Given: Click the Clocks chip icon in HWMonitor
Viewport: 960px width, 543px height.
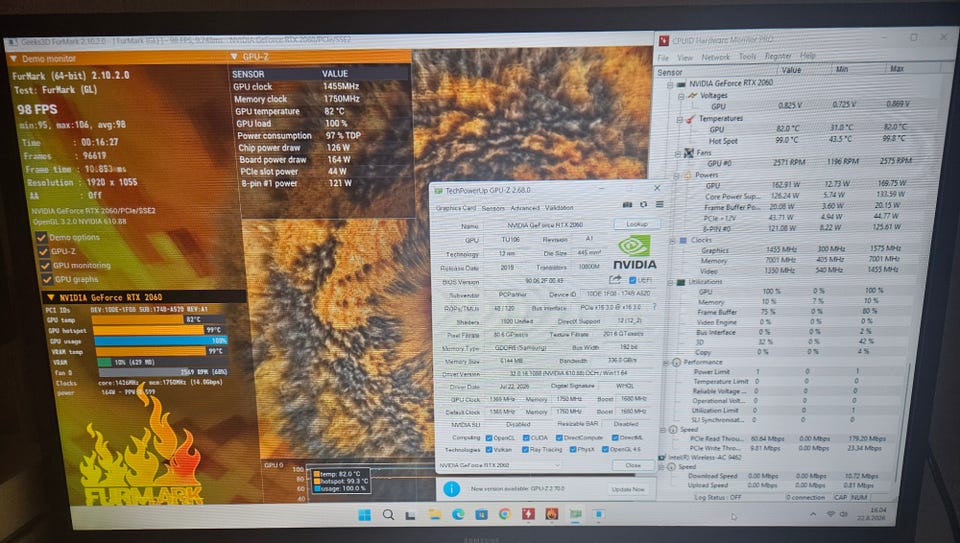Looking at the screenshot, I should pos(683,240).
